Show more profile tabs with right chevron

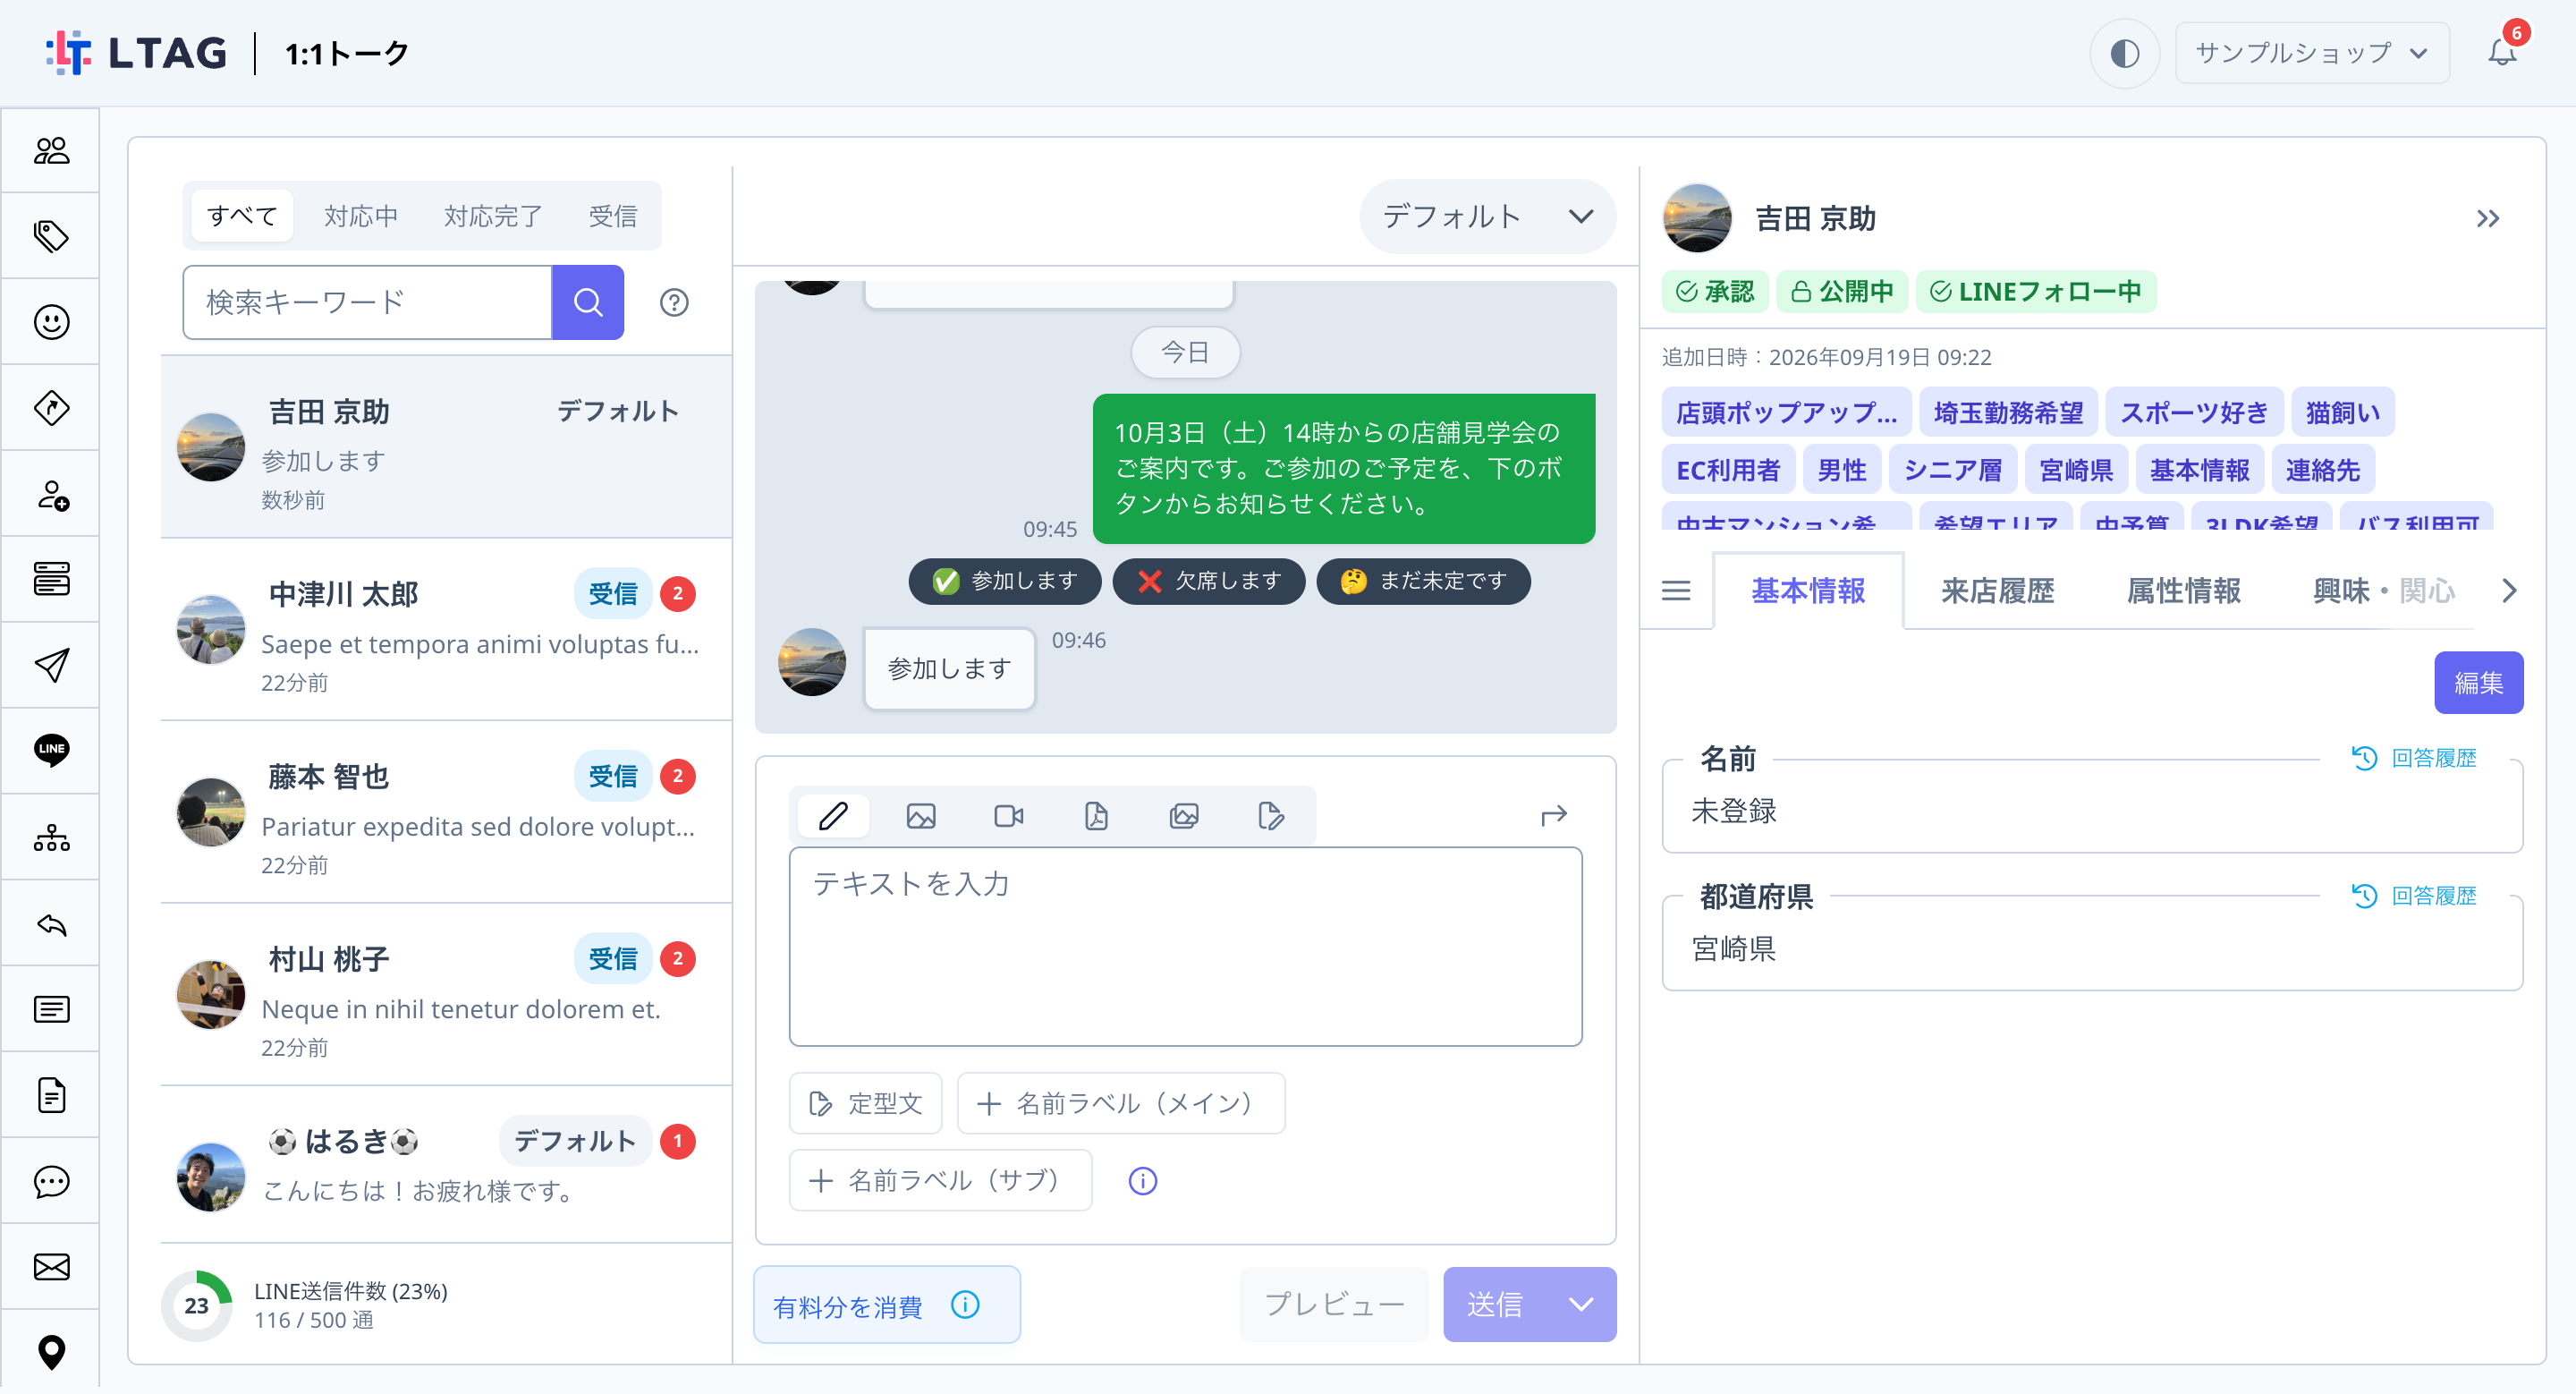(2509, 590)
